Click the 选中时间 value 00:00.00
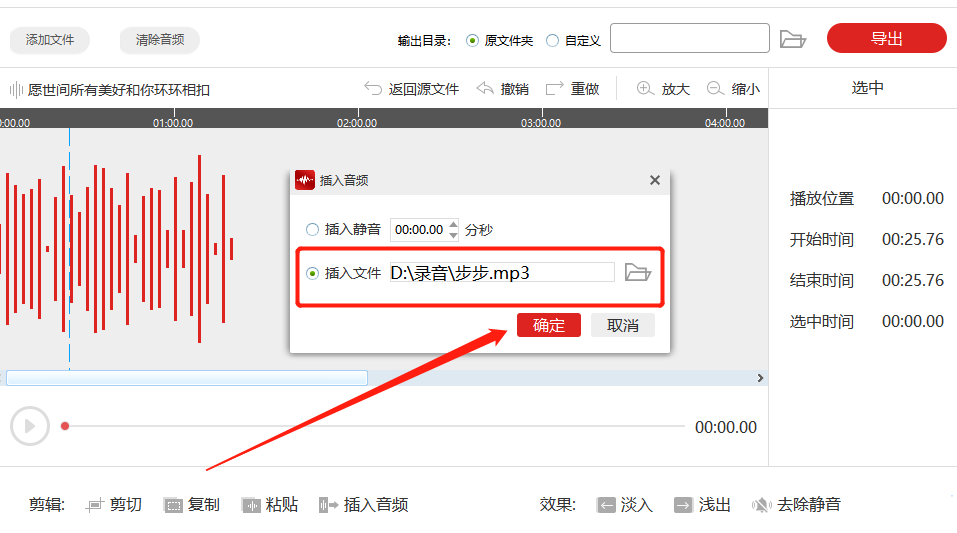Screen dimensions: 957x533 912,321
